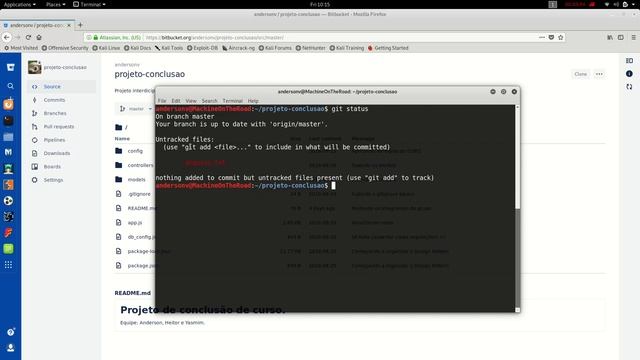
Task: Open the terminal Help menu
Action: pos(253,101)
